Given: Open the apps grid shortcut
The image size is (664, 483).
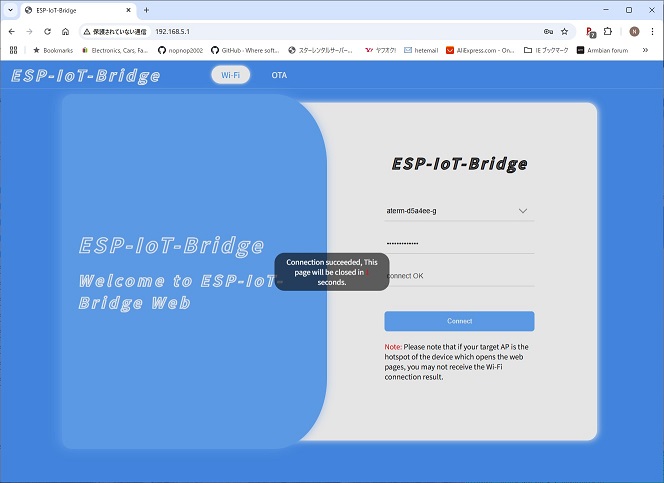Looking at the screenshot, I should (x=14, y=50).
